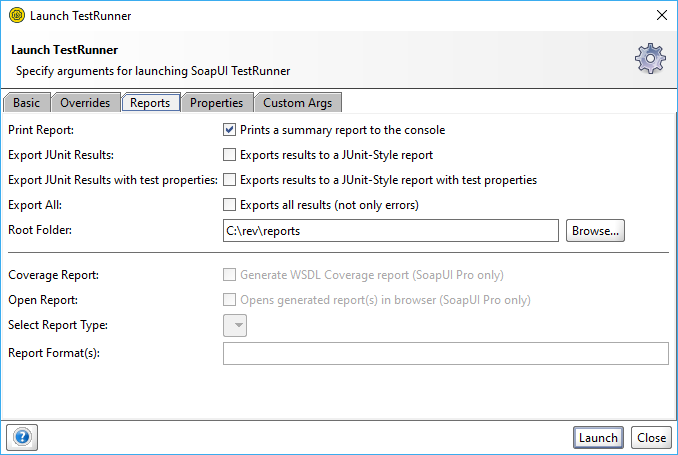
Task: Click the help question mark icon
Action: tap(22, 437)
